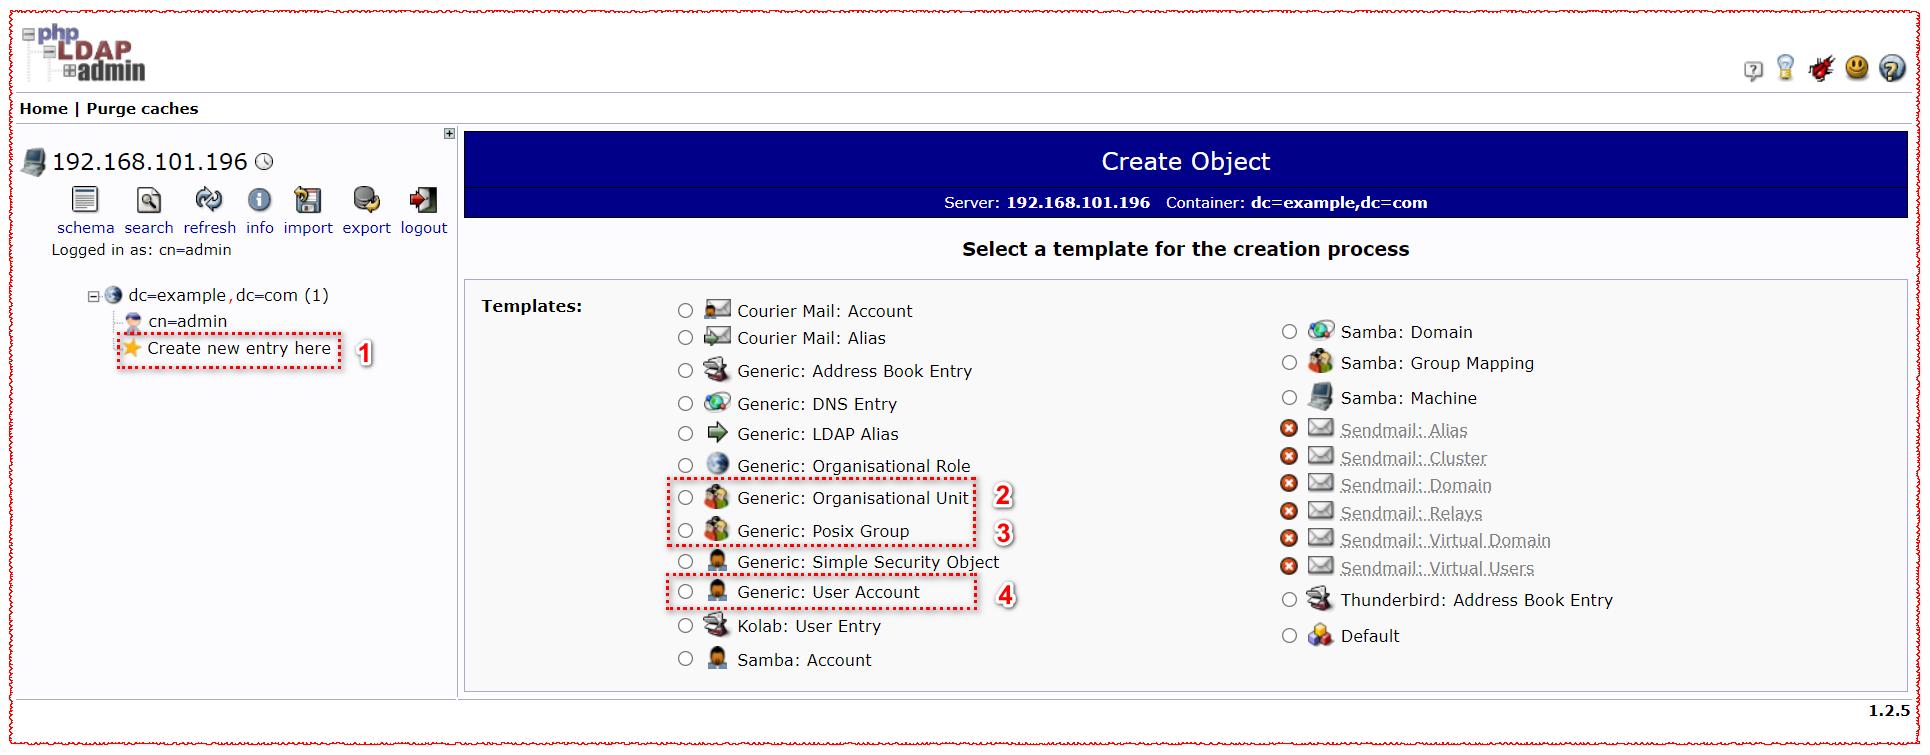Select Courier Mail: Alias radio button
Viewport: 1930px width, 755px height.
click(685, 338)
